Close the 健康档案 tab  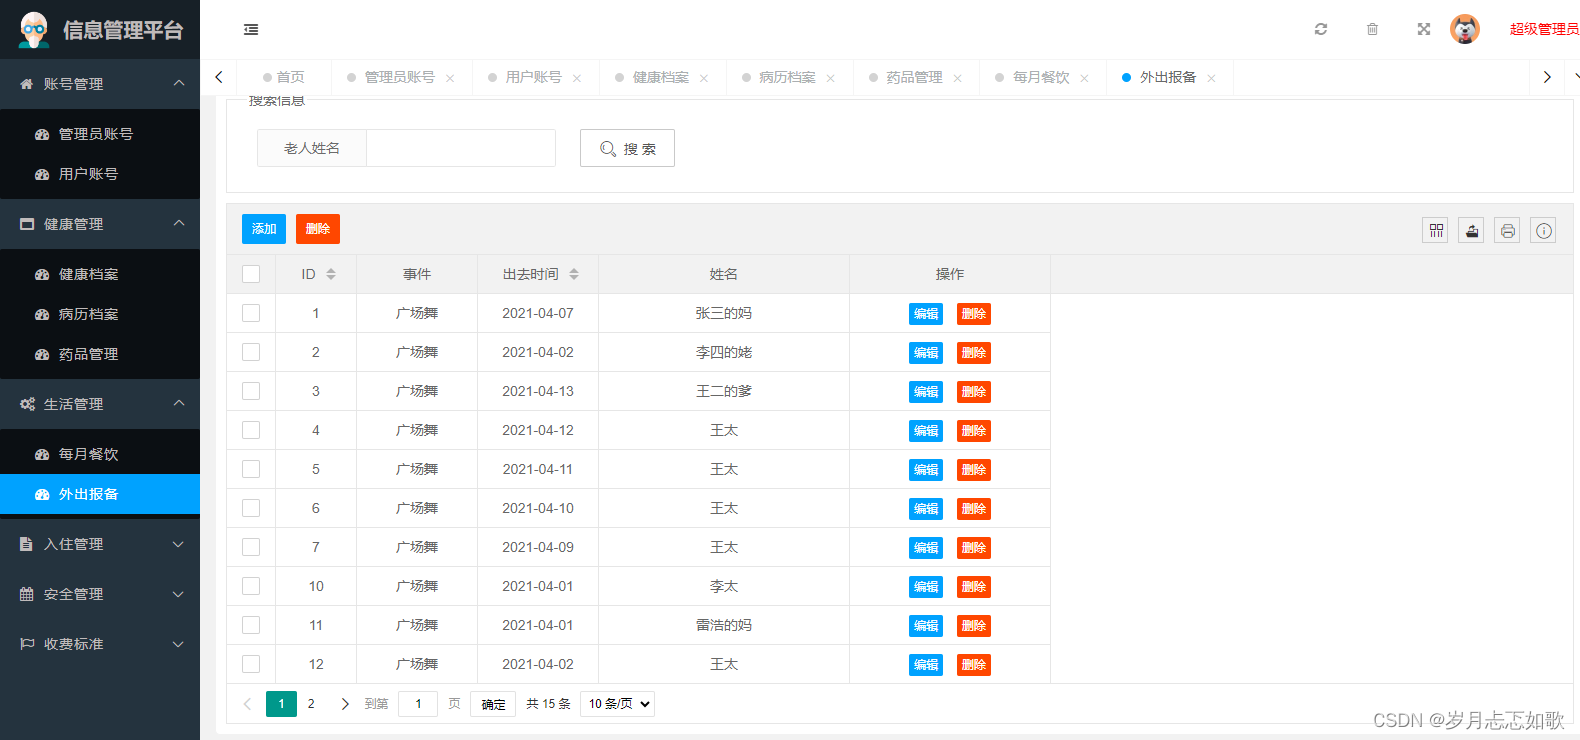click(704, 78)
